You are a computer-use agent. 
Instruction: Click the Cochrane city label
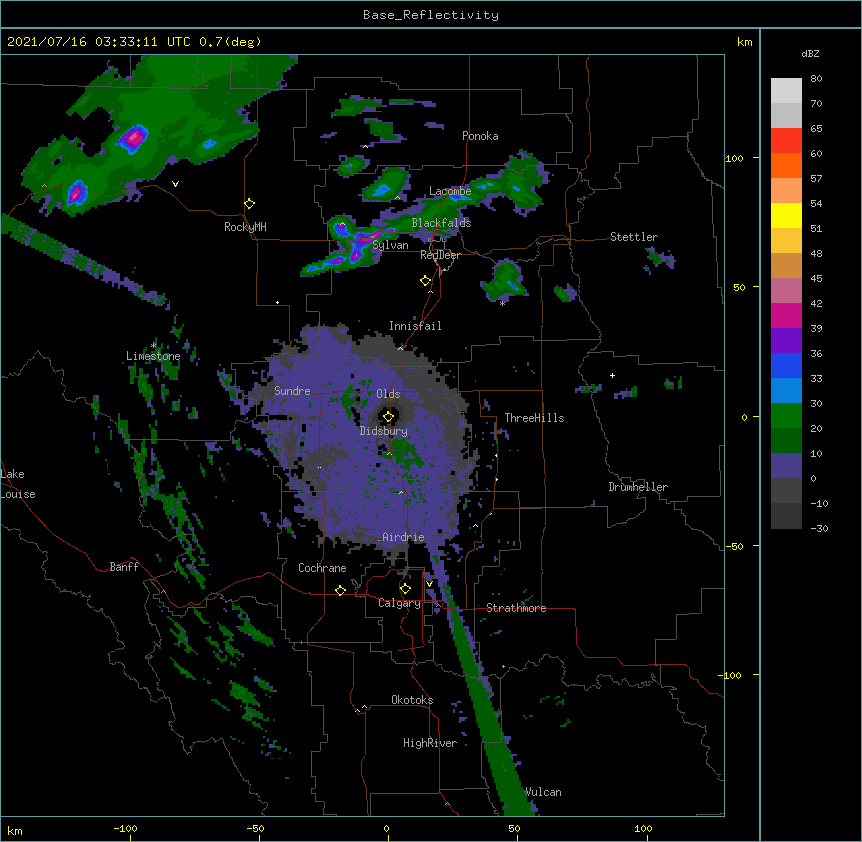tap(322, 568)
